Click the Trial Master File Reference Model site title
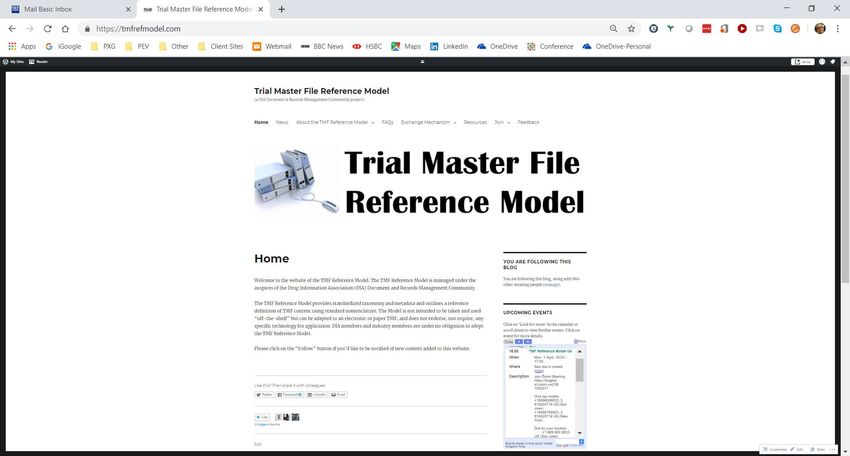The image size is (850, 456). (321, 91)
